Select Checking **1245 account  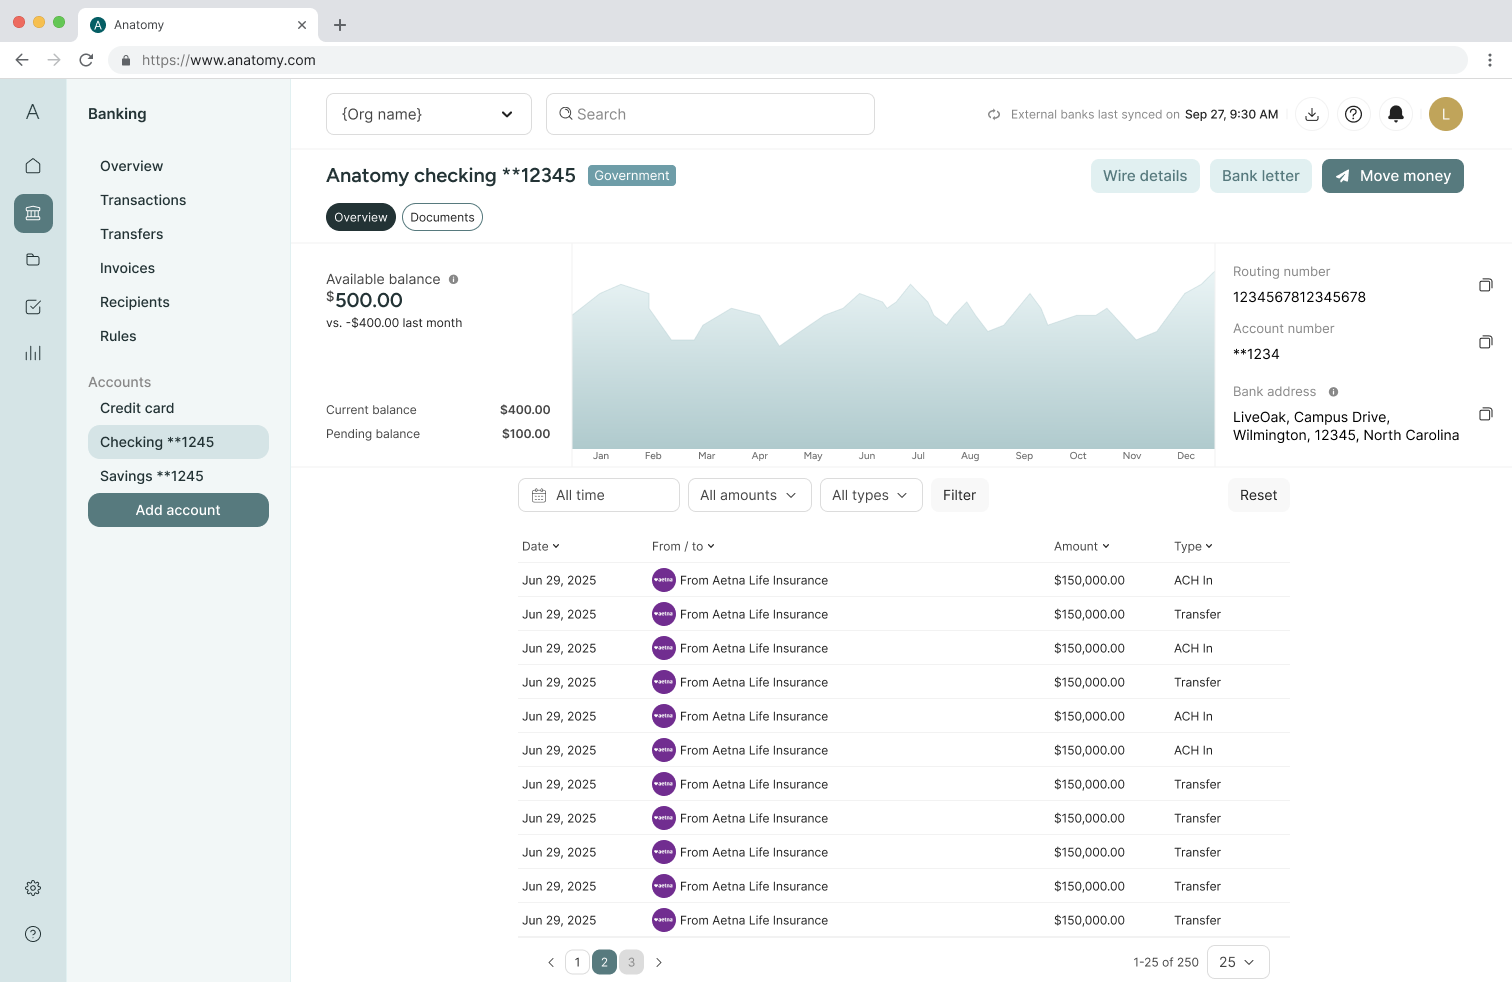click(x=178, y=442)
